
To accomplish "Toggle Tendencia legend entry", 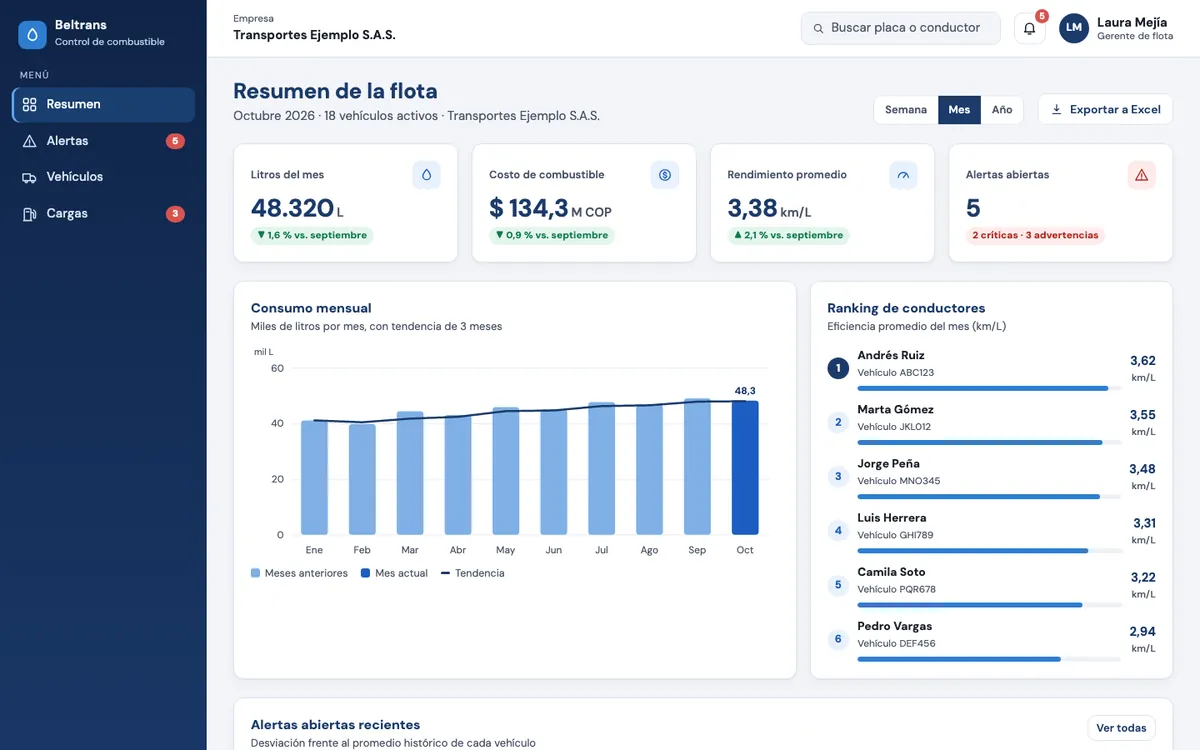I will pos(472,574).
